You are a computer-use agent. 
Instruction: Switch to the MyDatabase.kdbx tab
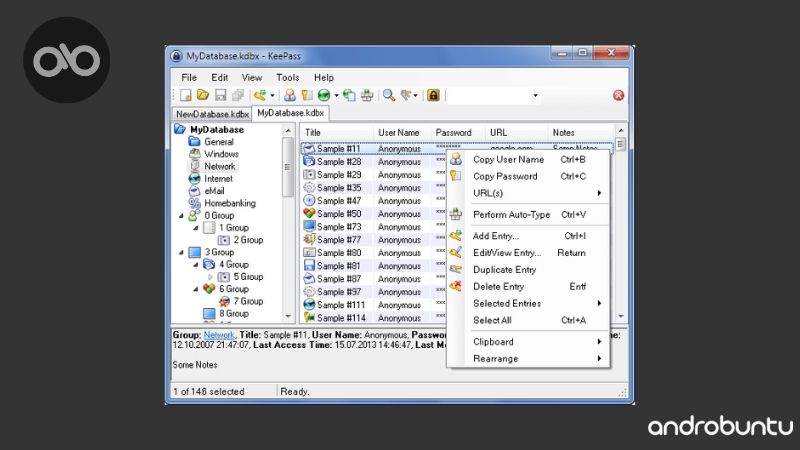290,113
